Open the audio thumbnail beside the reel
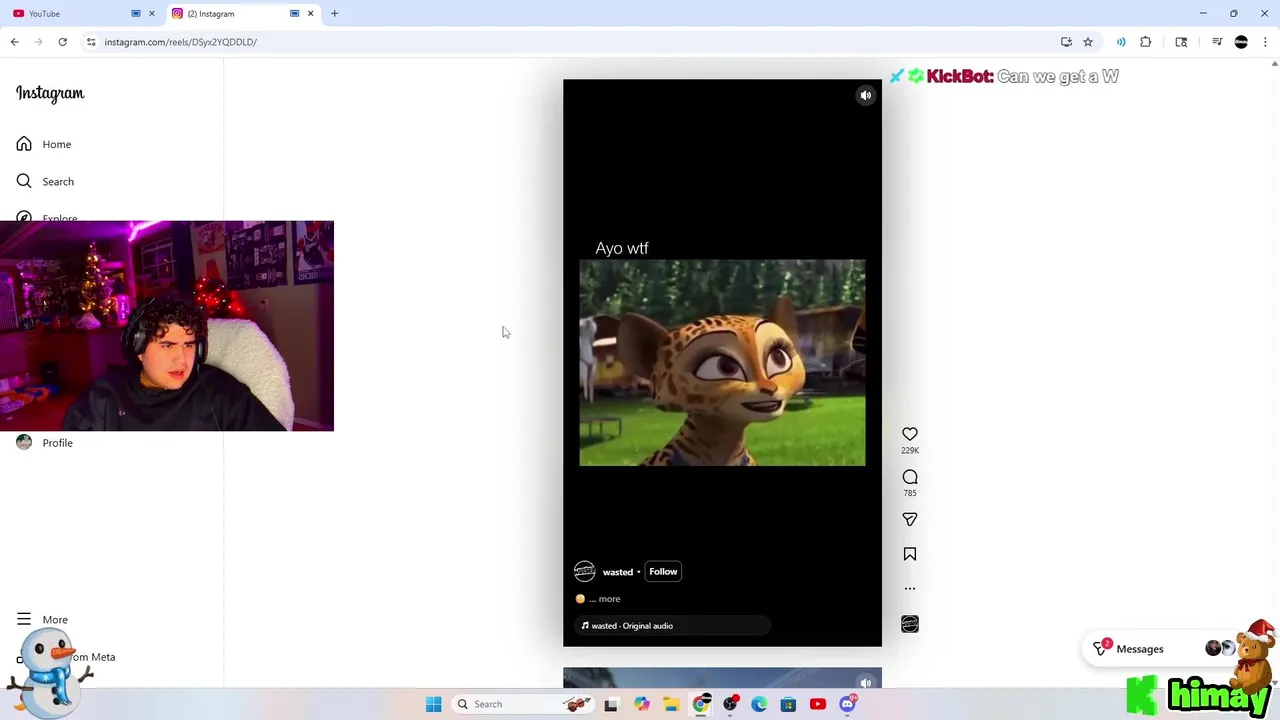The height and width of the screenshot is (720, 1280). point(910,624)
